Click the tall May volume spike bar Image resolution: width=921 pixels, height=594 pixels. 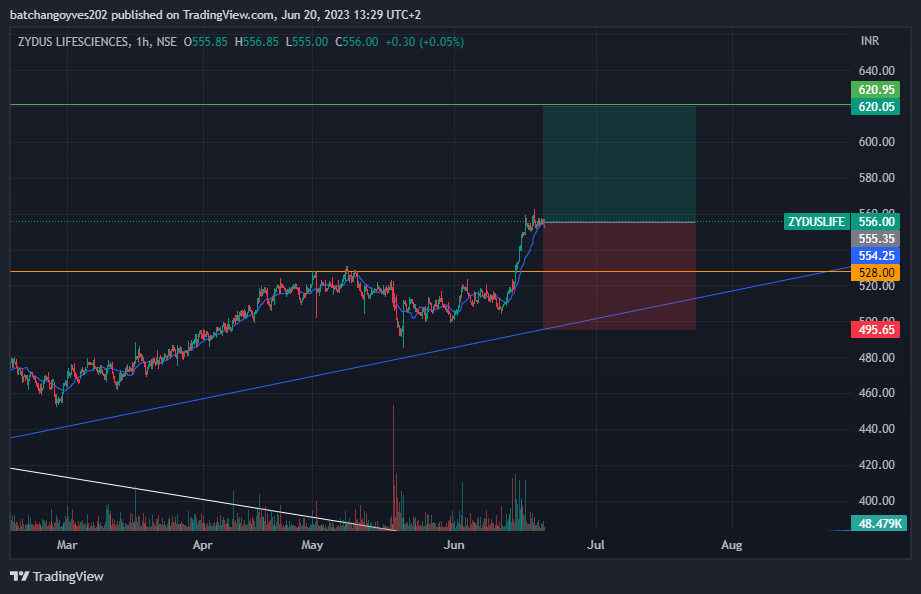point(394,468)
